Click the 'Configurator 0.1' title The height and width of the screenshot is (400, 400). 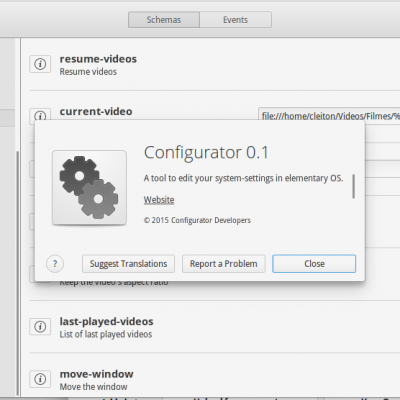(x=206, y=153)
